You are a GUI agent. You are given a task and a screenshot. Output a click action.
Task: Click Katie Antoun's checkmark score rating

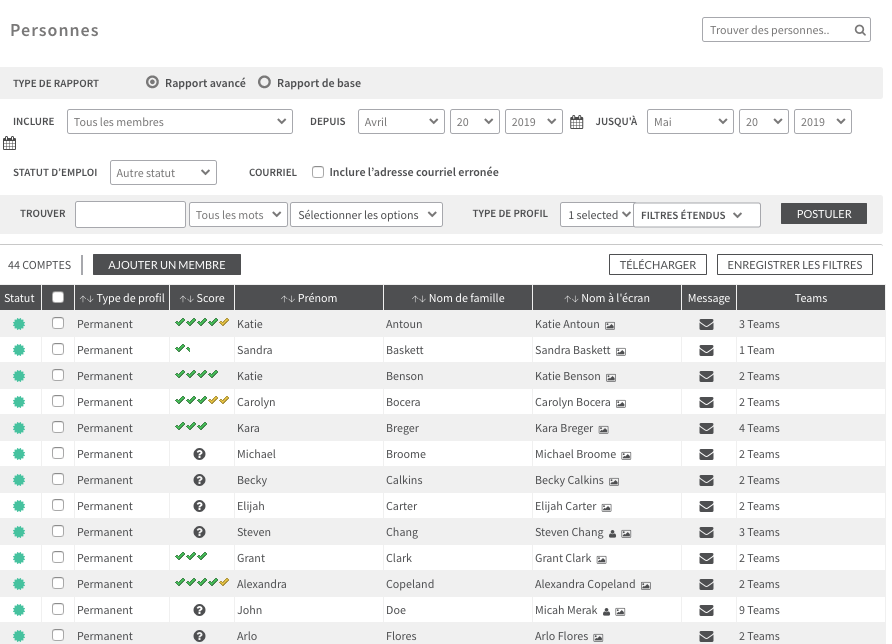click(202, 323)
